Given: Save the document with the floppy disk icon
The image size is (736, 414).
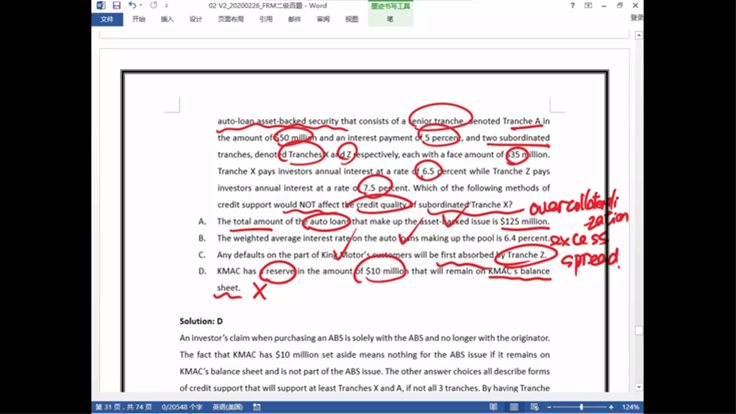Looking at the screenshot, I should pos(116,5).
